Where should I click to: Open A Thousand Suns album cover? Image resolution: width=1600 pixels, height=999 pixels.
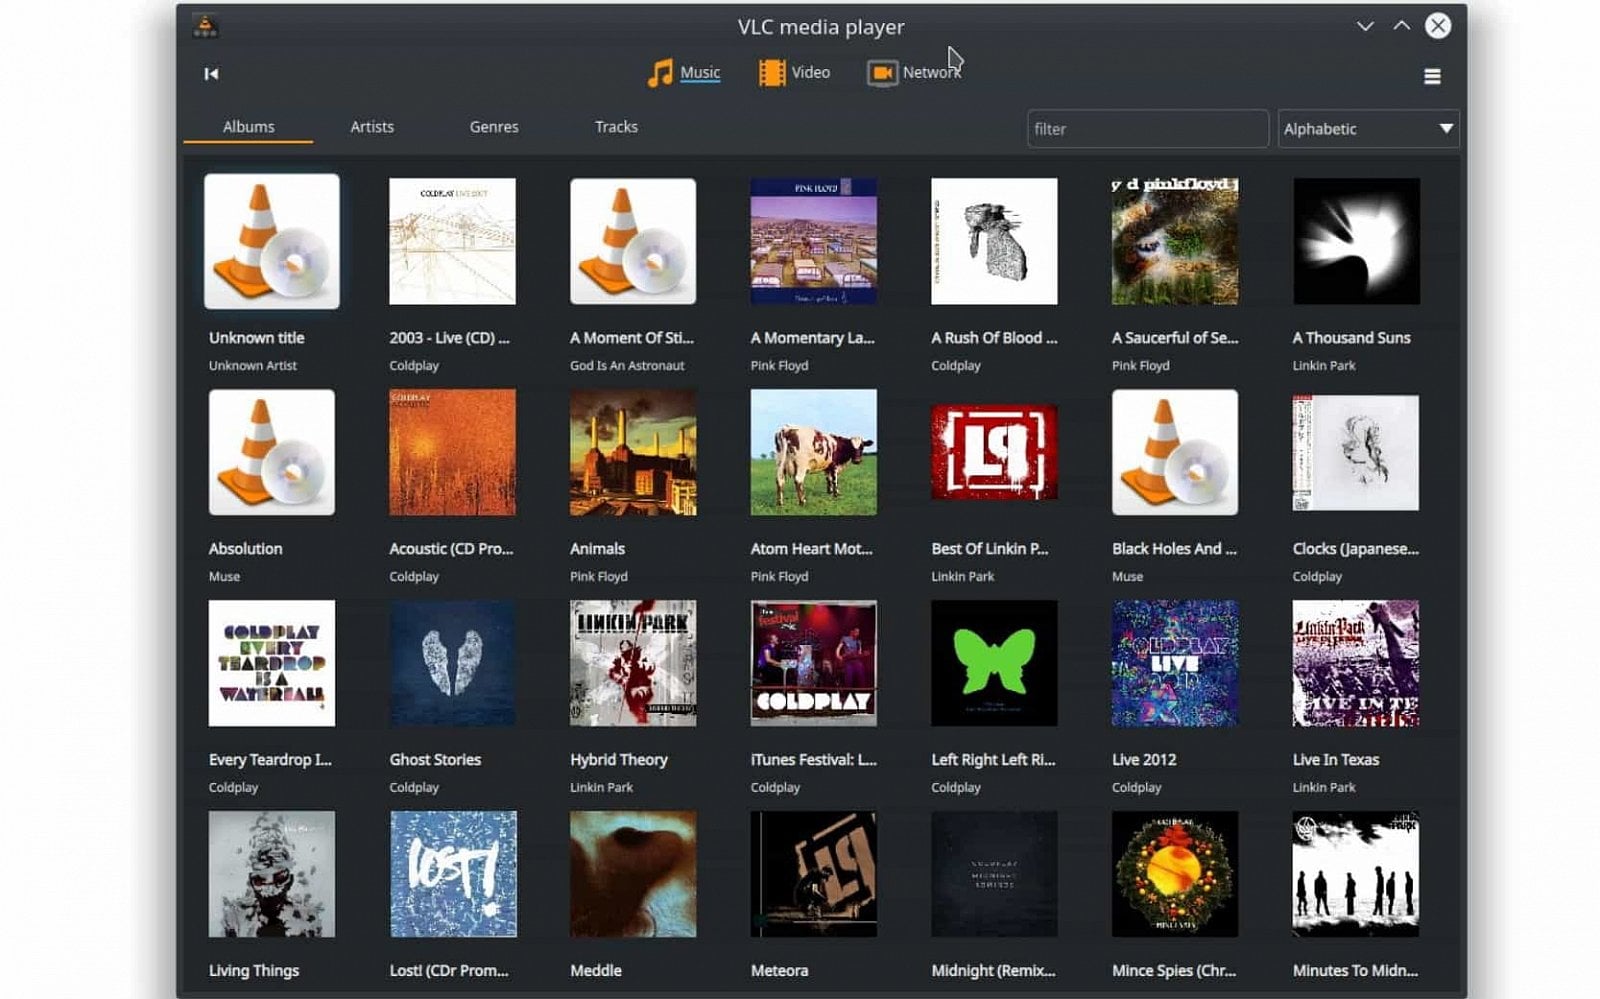point(1356,241)
